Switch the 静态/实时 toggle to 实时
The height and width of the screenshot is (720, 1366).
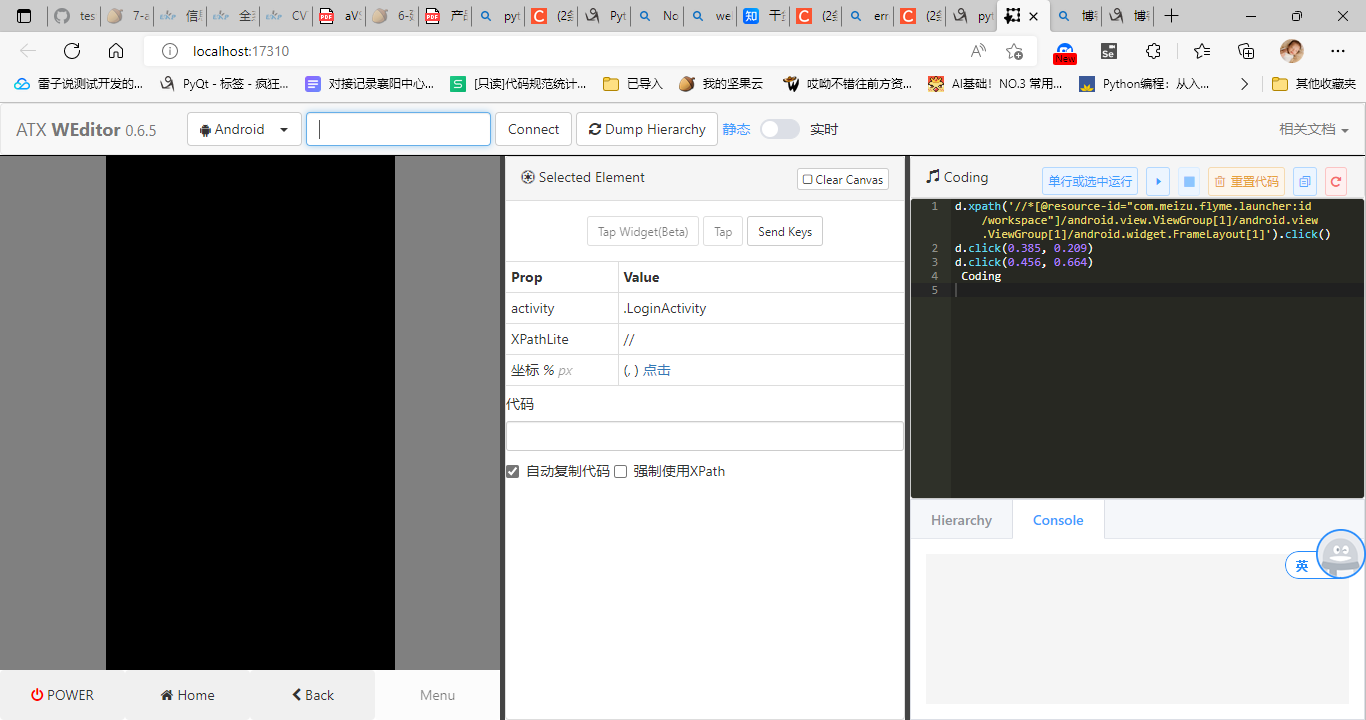tap(779, 129)
